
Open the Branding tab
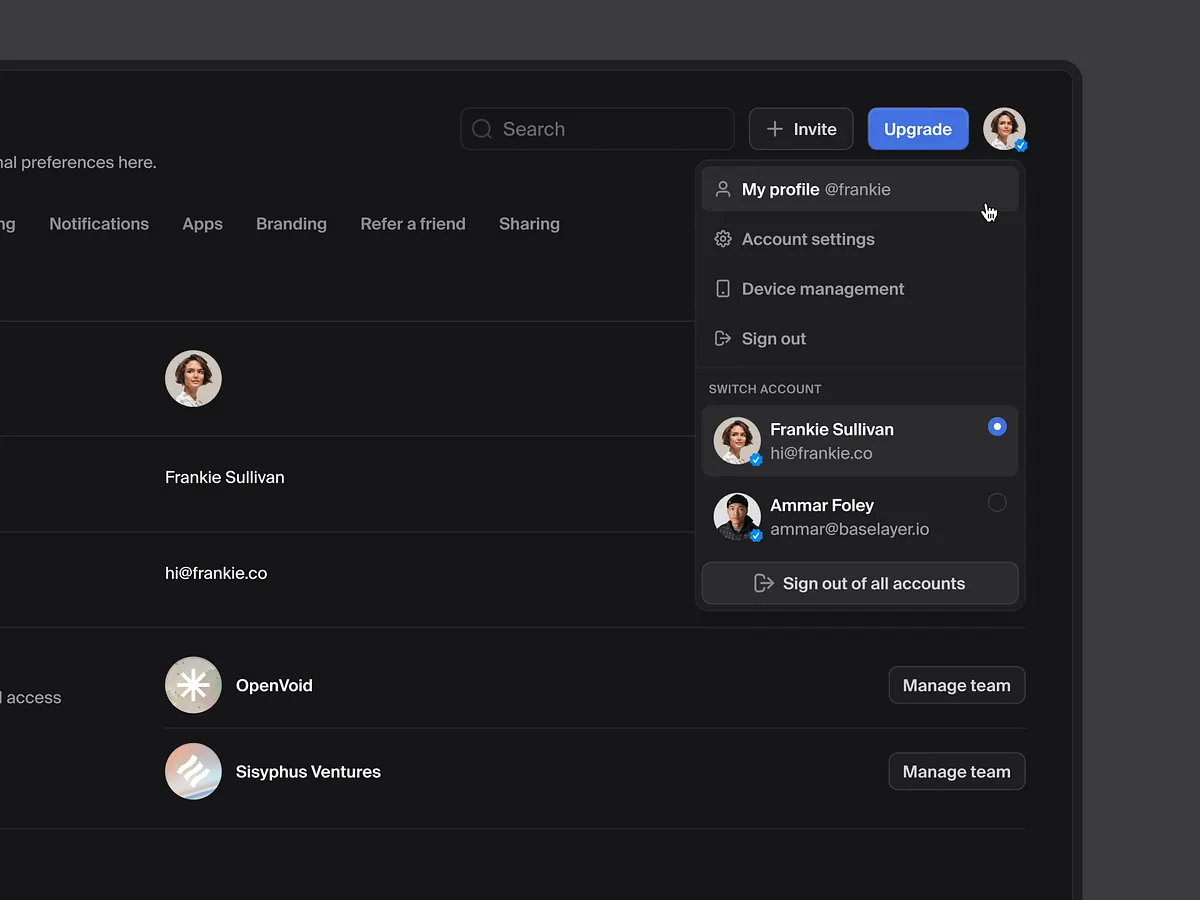pos(291,224)
